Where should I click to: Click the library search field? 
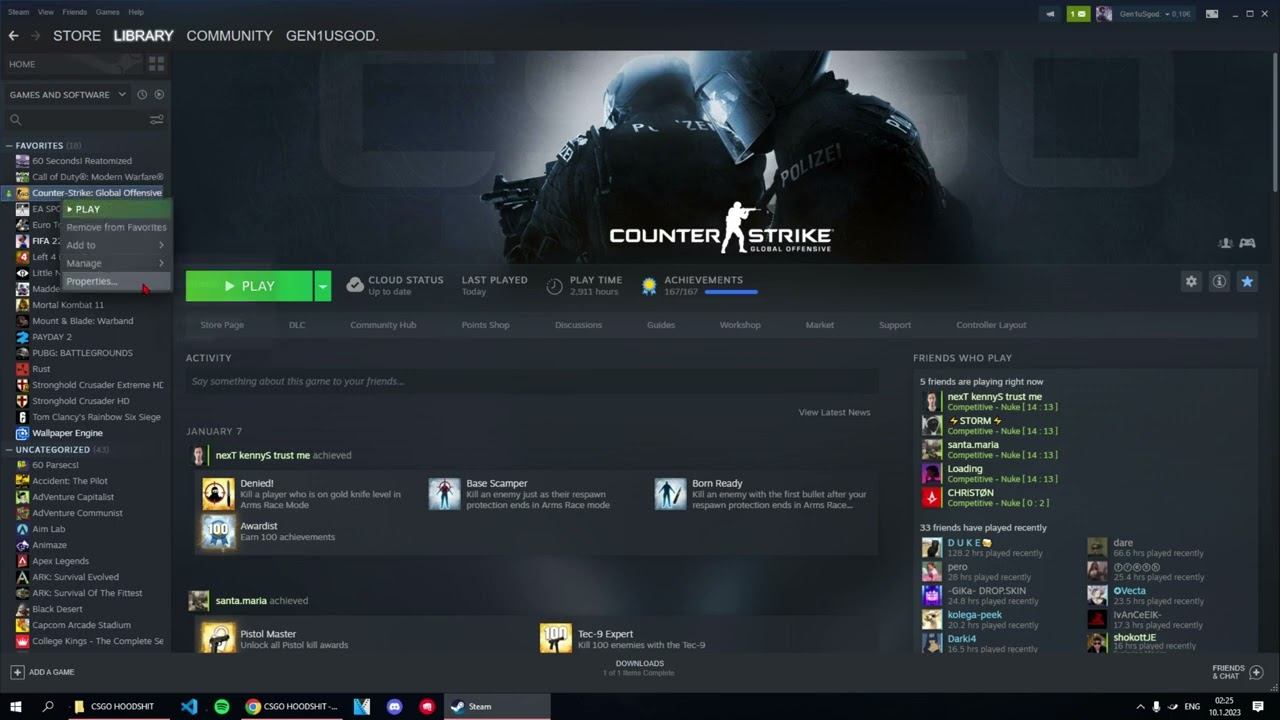tap(78, 120)
